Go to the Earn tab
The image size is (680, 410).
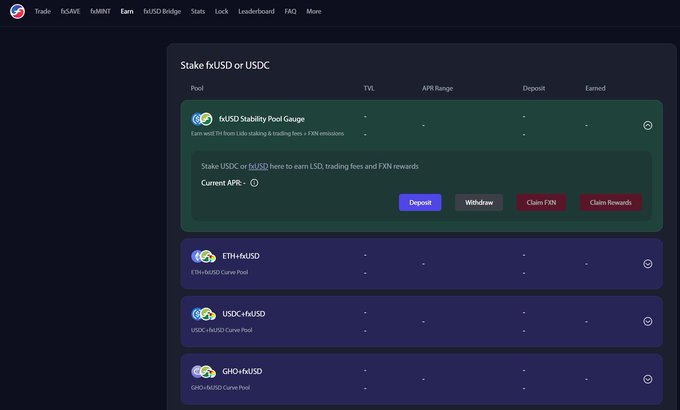[x=127, y=11]
